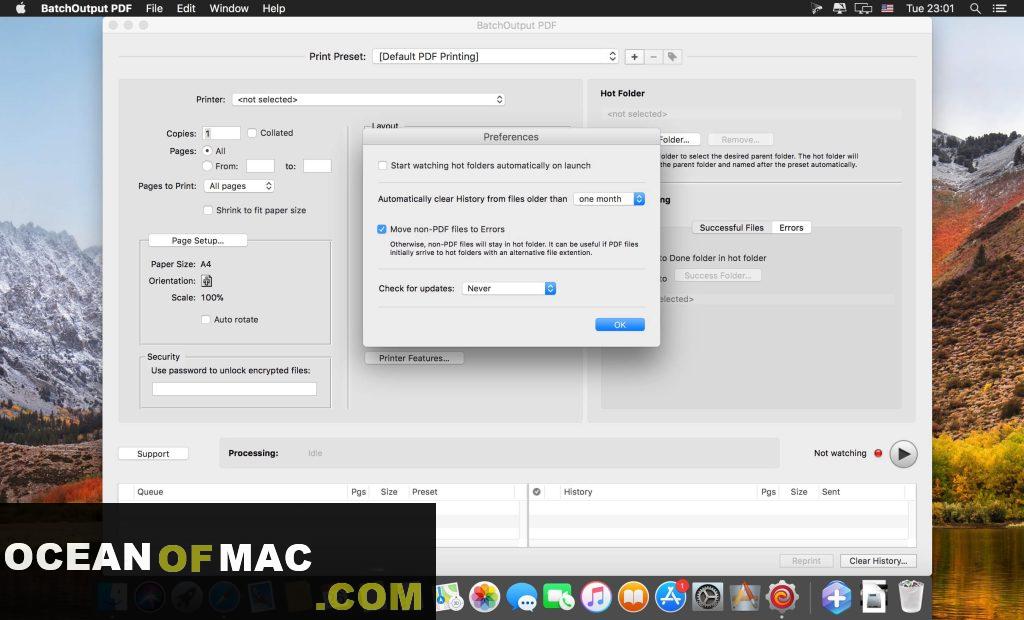The width and height of the screenshot is (1024, 620).
Task: Click the US flag input source icon
Action: [888, 8]
